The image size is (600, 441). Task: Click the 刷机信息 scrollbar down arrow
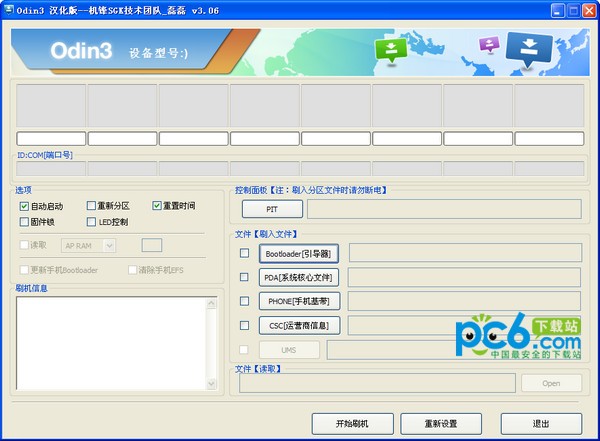point(211,384)
